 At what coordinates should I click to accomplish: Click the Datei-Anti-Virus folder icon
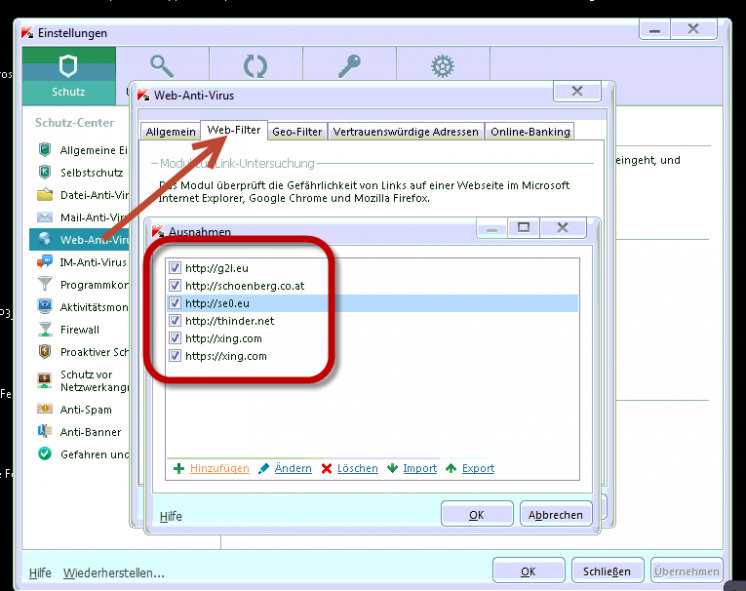coord(45,195)
